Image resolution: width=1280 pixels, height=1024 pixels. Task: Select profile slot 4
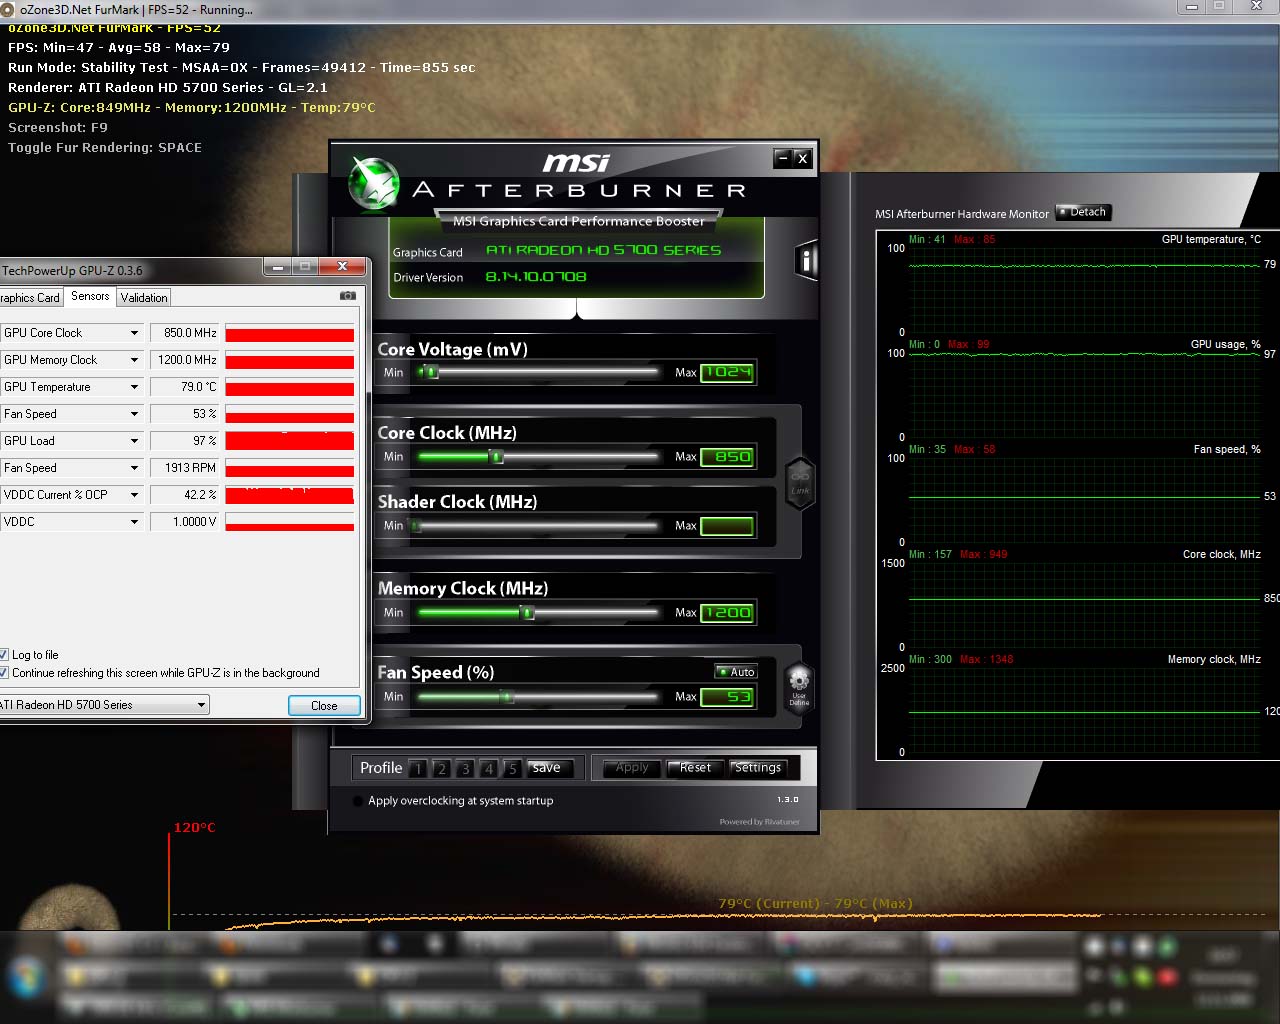(488, 768)
